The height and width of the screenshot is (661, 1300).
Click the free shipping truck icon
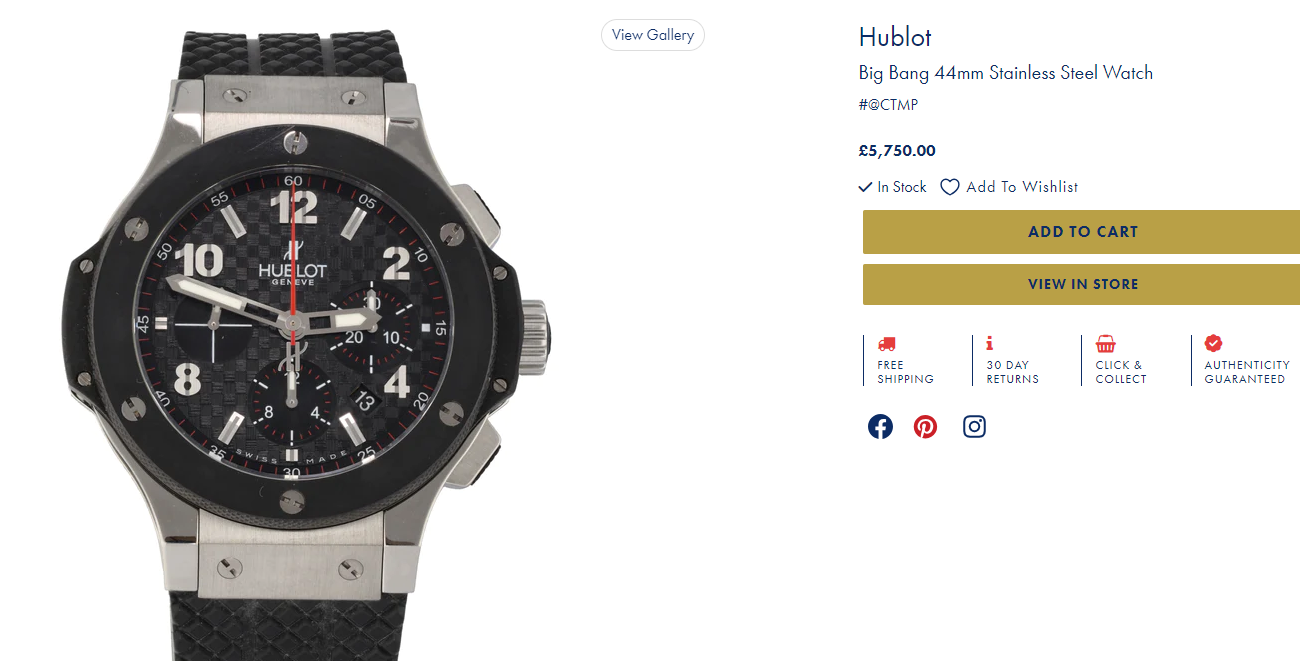886,344
